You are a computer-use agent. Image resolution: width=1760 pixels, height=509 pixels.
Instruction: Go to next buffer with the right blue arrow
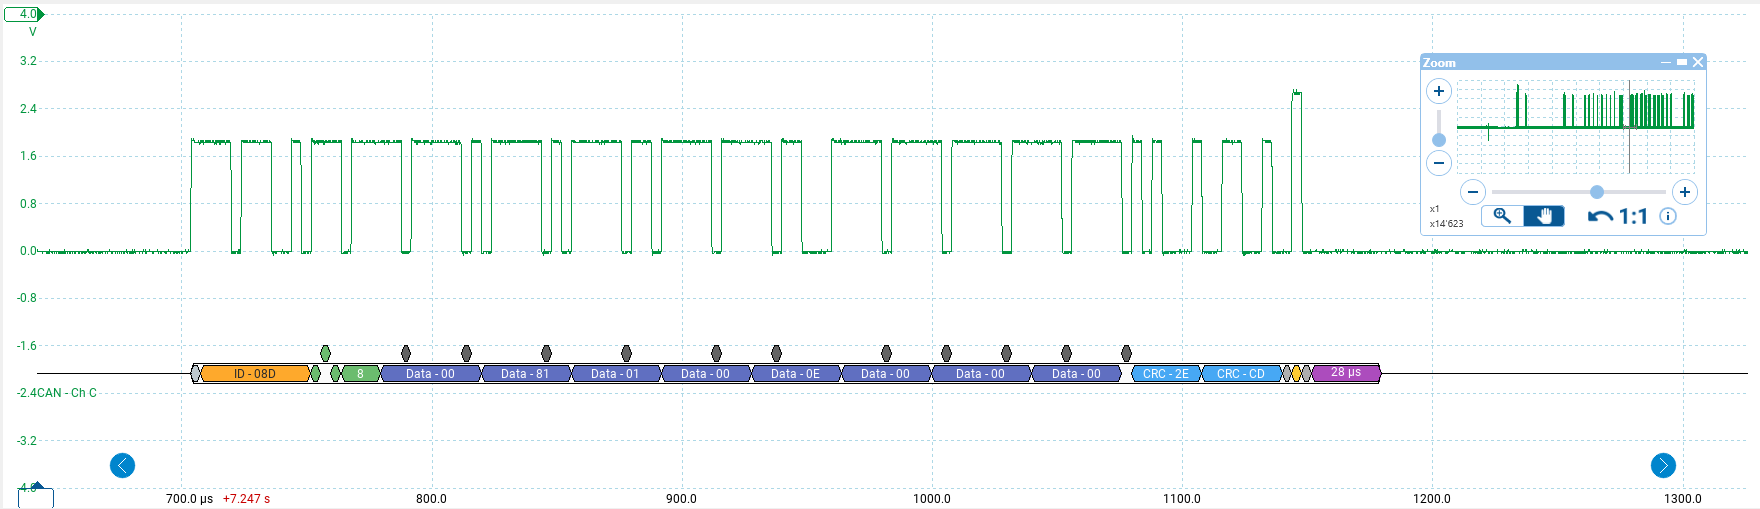coord(1663,465)
